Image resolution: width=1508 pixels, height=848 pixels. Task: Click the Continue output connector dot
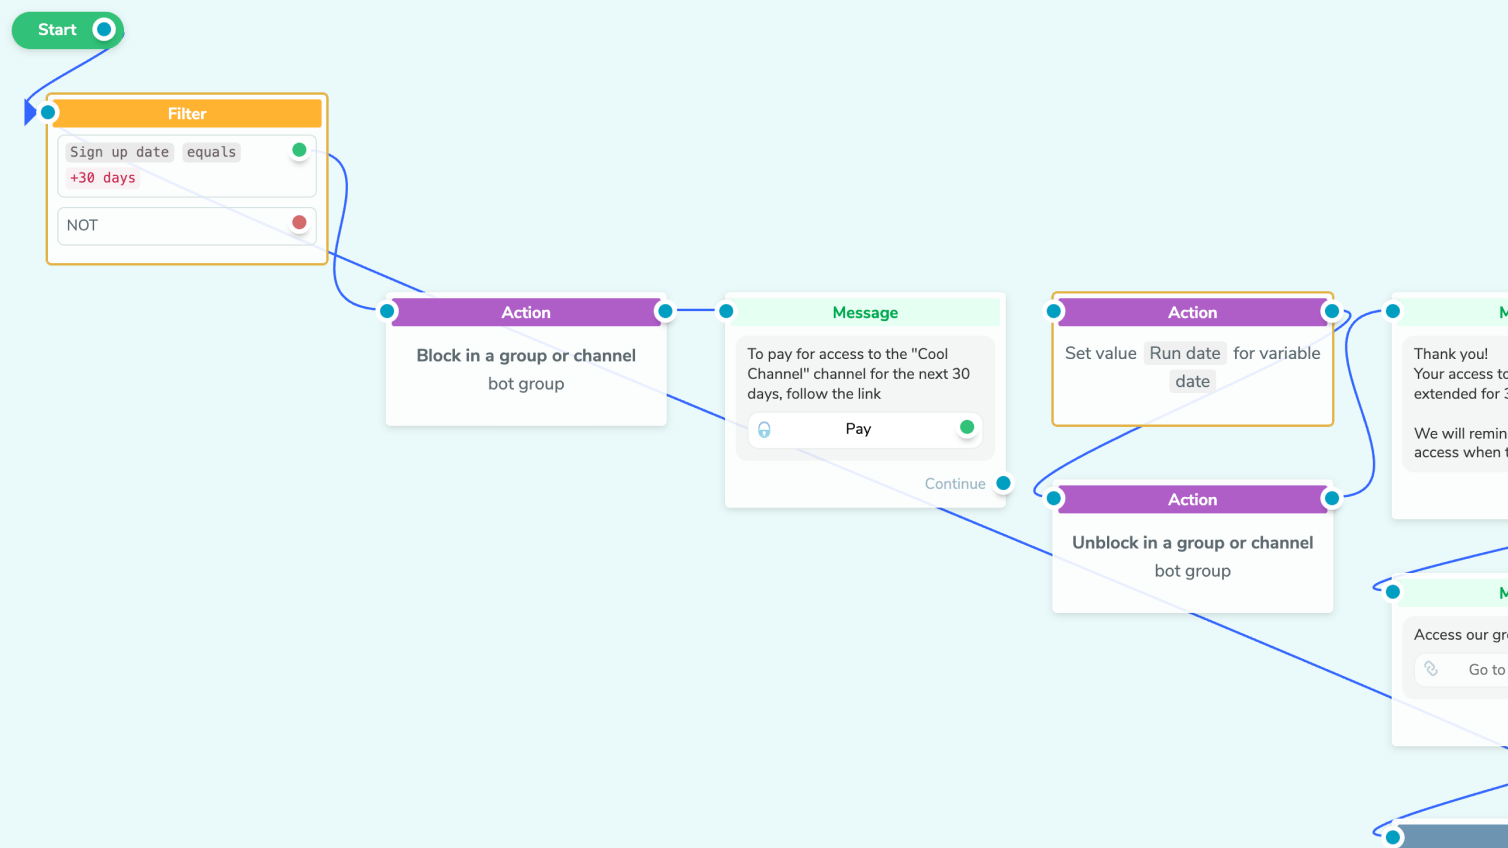tap(1004, 483)
